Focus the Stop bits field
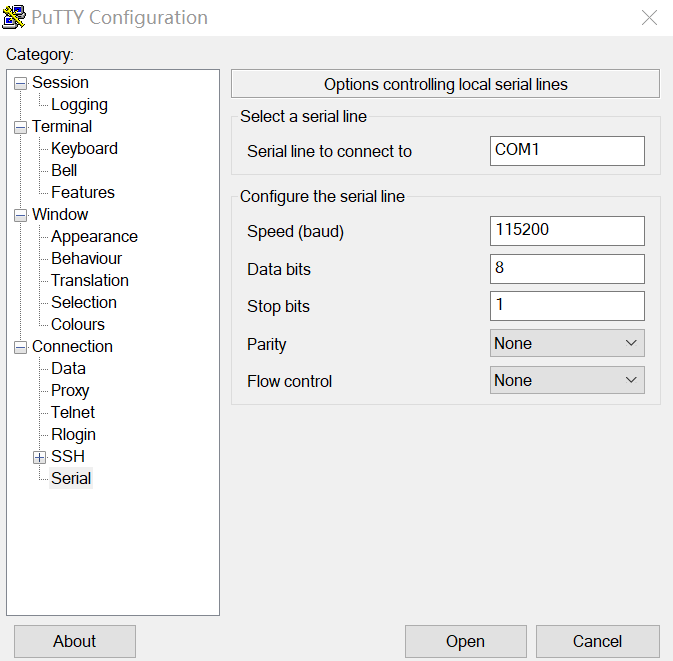The image size is (673, 661). coord(567,306)
